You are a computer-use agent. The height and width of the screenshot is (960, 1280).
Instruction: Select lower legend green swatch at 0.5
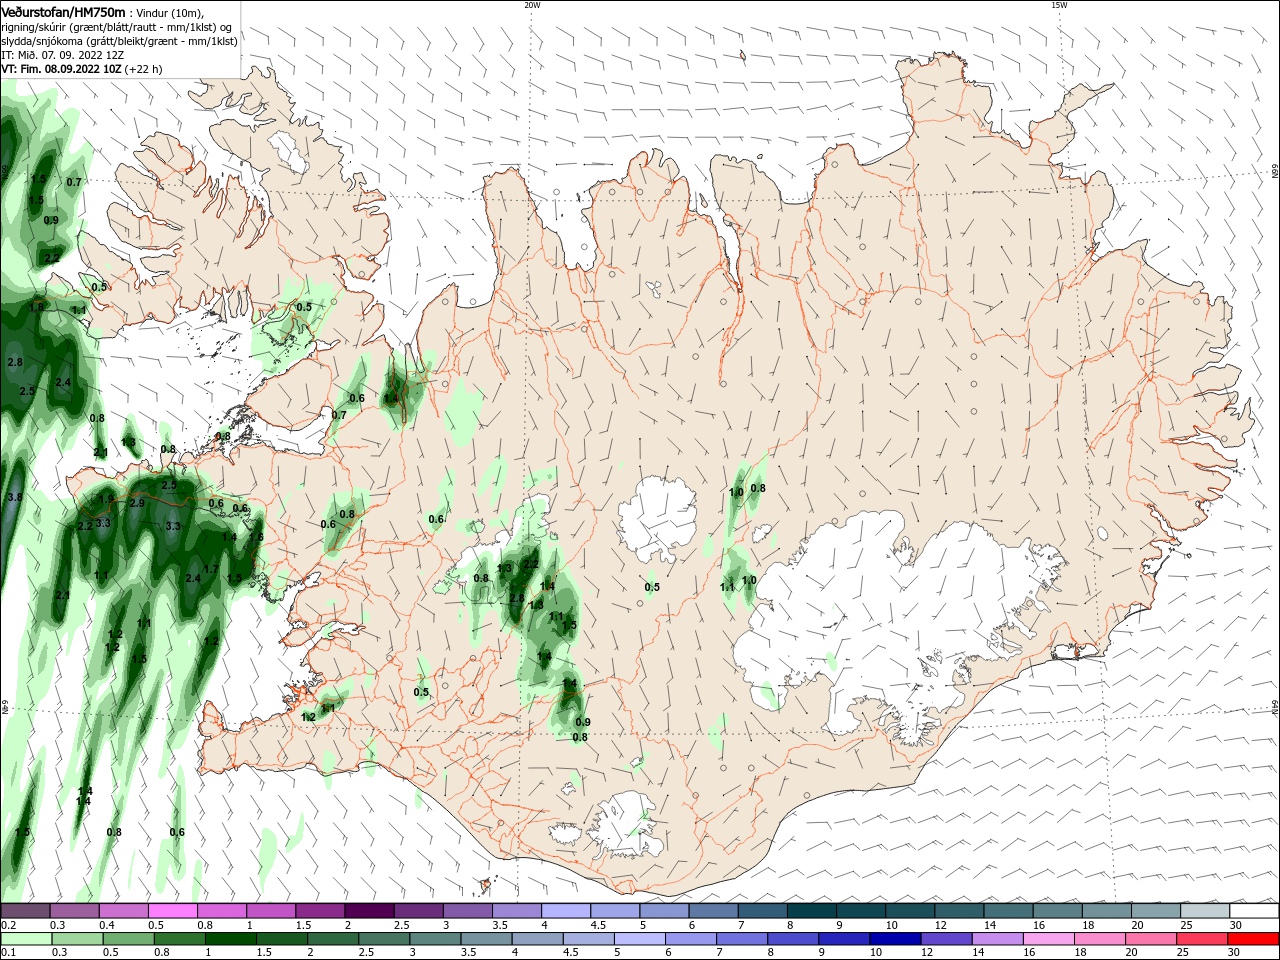click(129, 939)
